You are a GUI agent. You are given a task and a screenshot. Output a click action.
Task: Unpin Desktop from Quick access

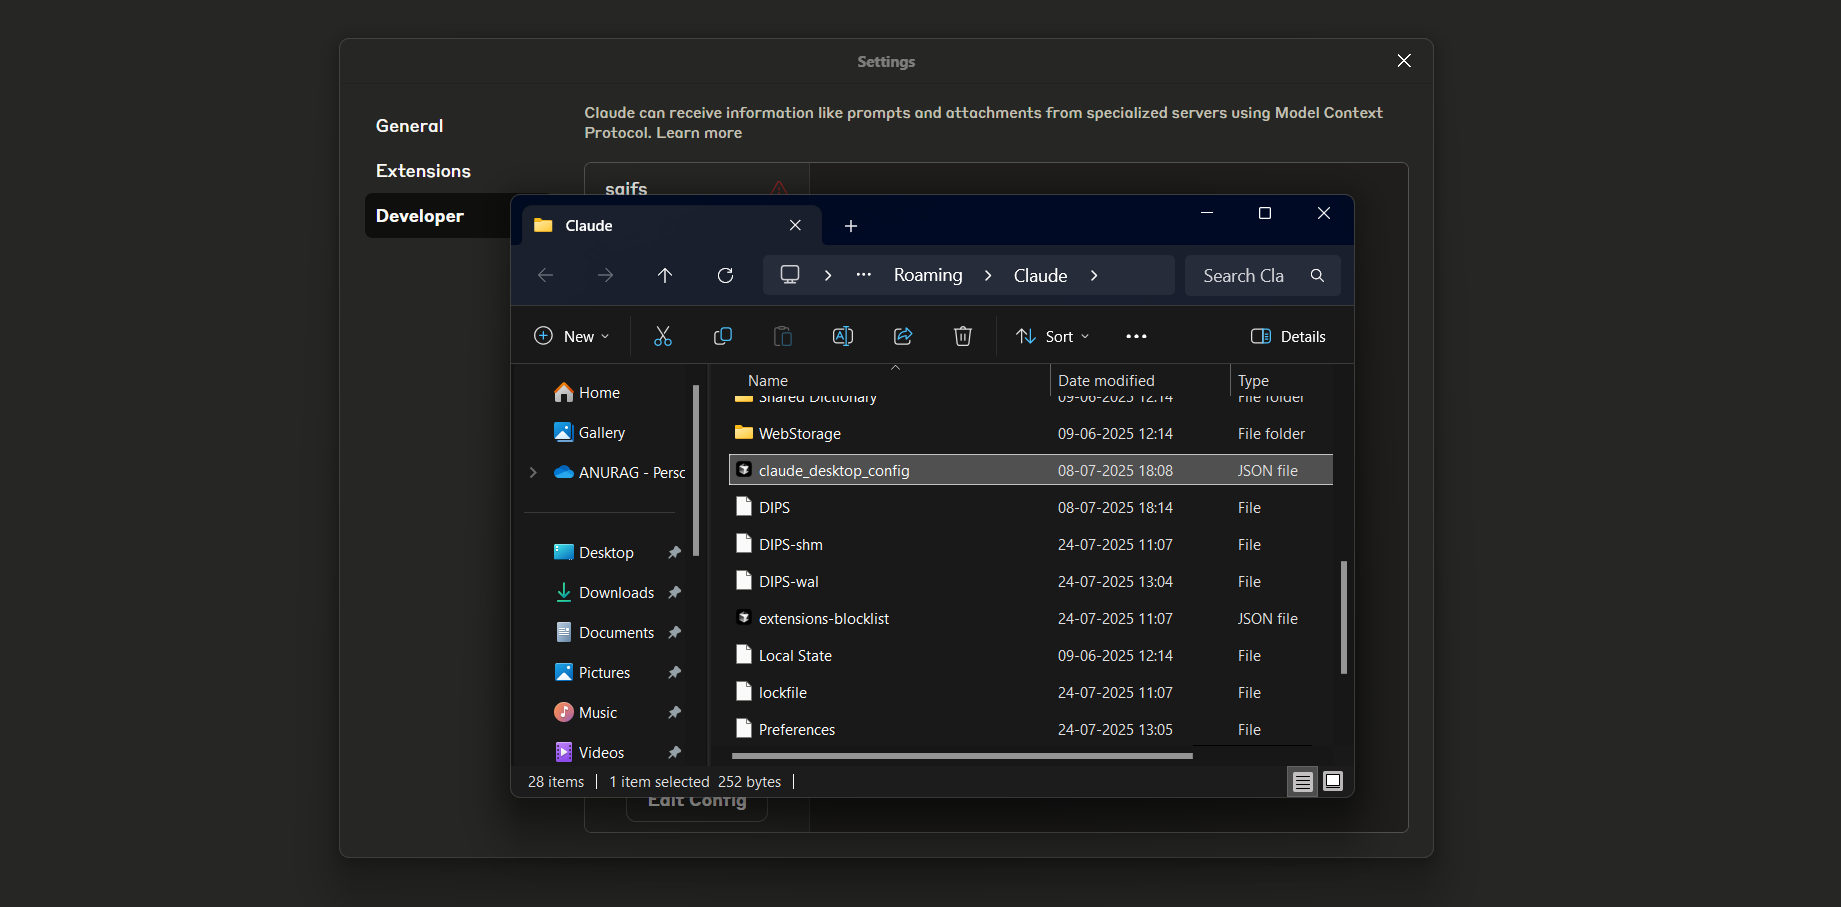[674, 552]
